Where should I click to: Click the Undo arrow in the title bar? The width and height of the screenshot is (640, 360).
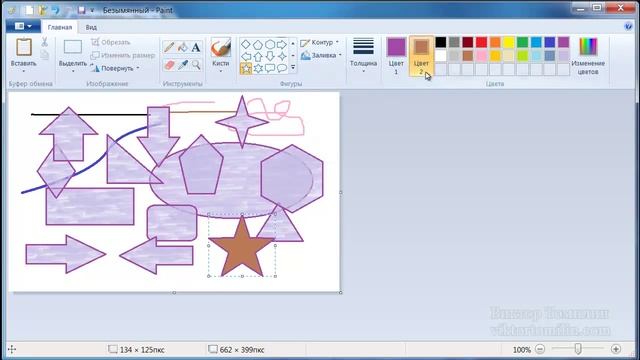[x=56, y=10]
